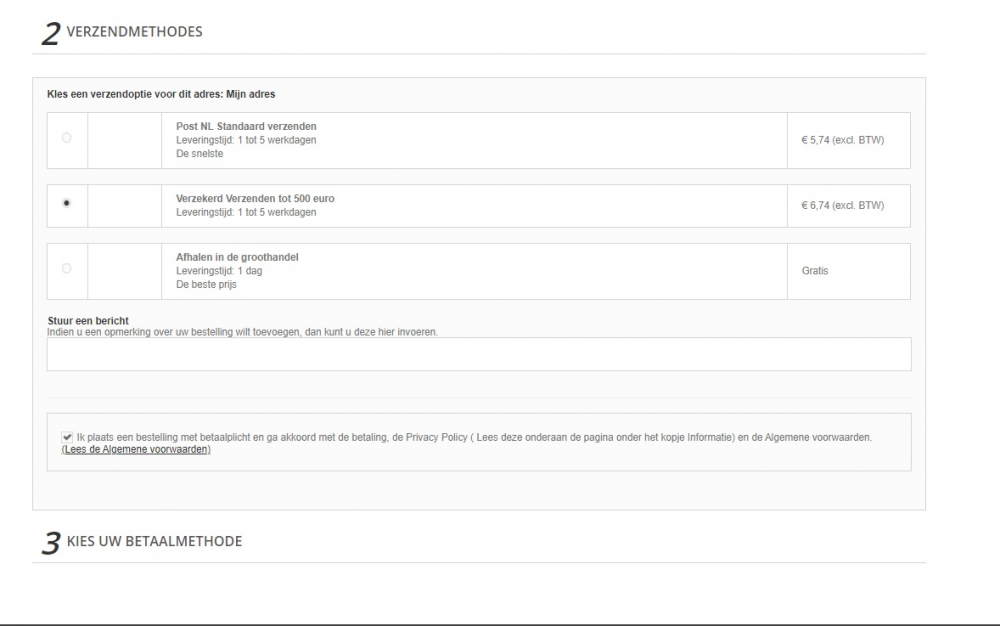Open the Lees de Algemene voorwaarden link
The height and width of the screenshot is (626, 1000).
[136, 449]
